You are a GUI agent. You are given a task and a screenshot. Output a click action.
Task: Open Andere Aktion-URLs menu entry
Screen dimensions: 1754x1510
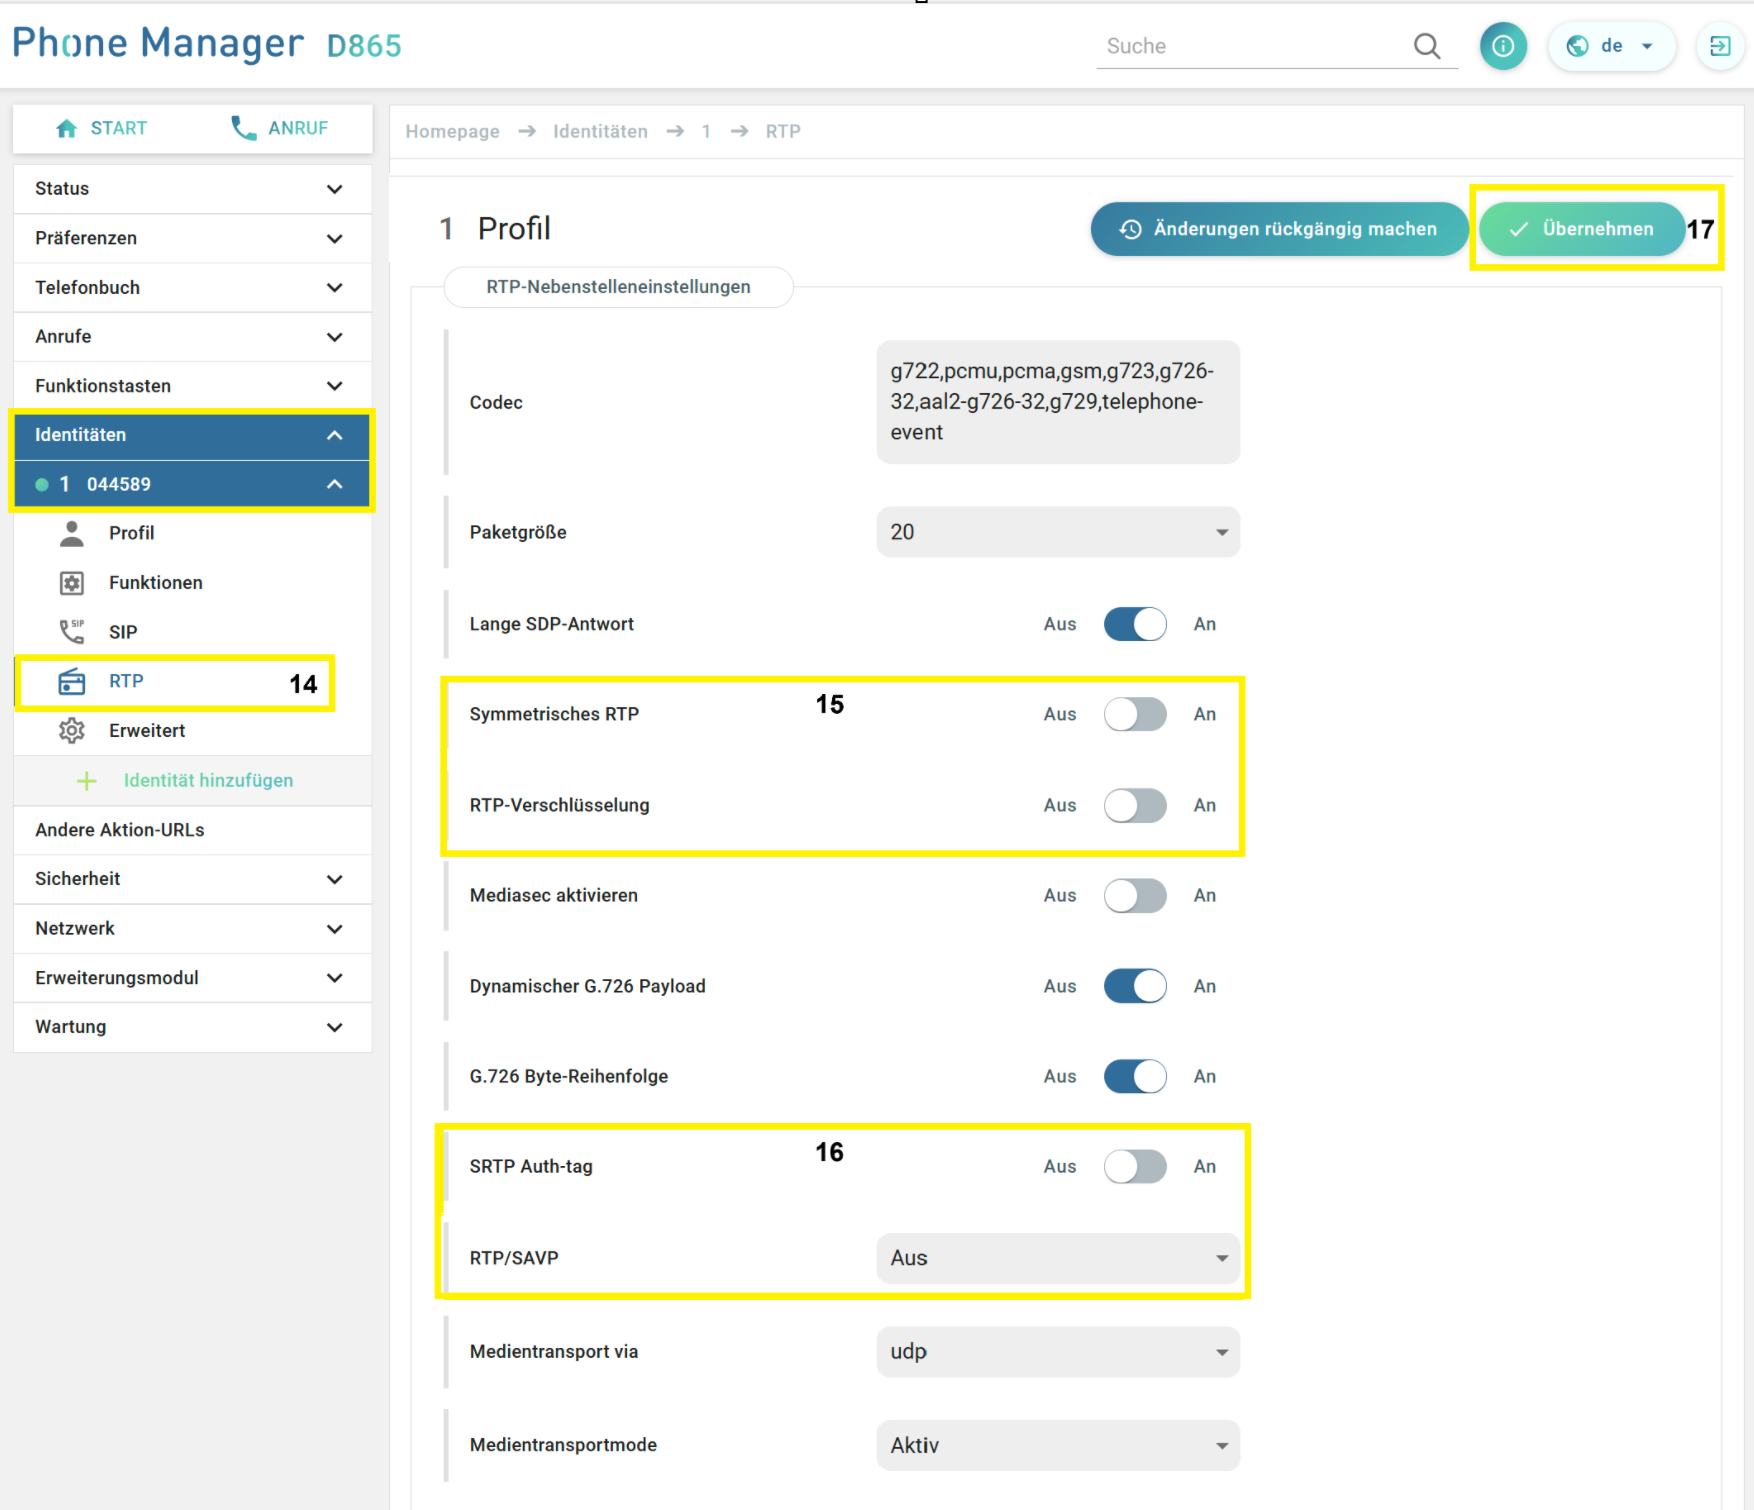click(x=192, y=830)
